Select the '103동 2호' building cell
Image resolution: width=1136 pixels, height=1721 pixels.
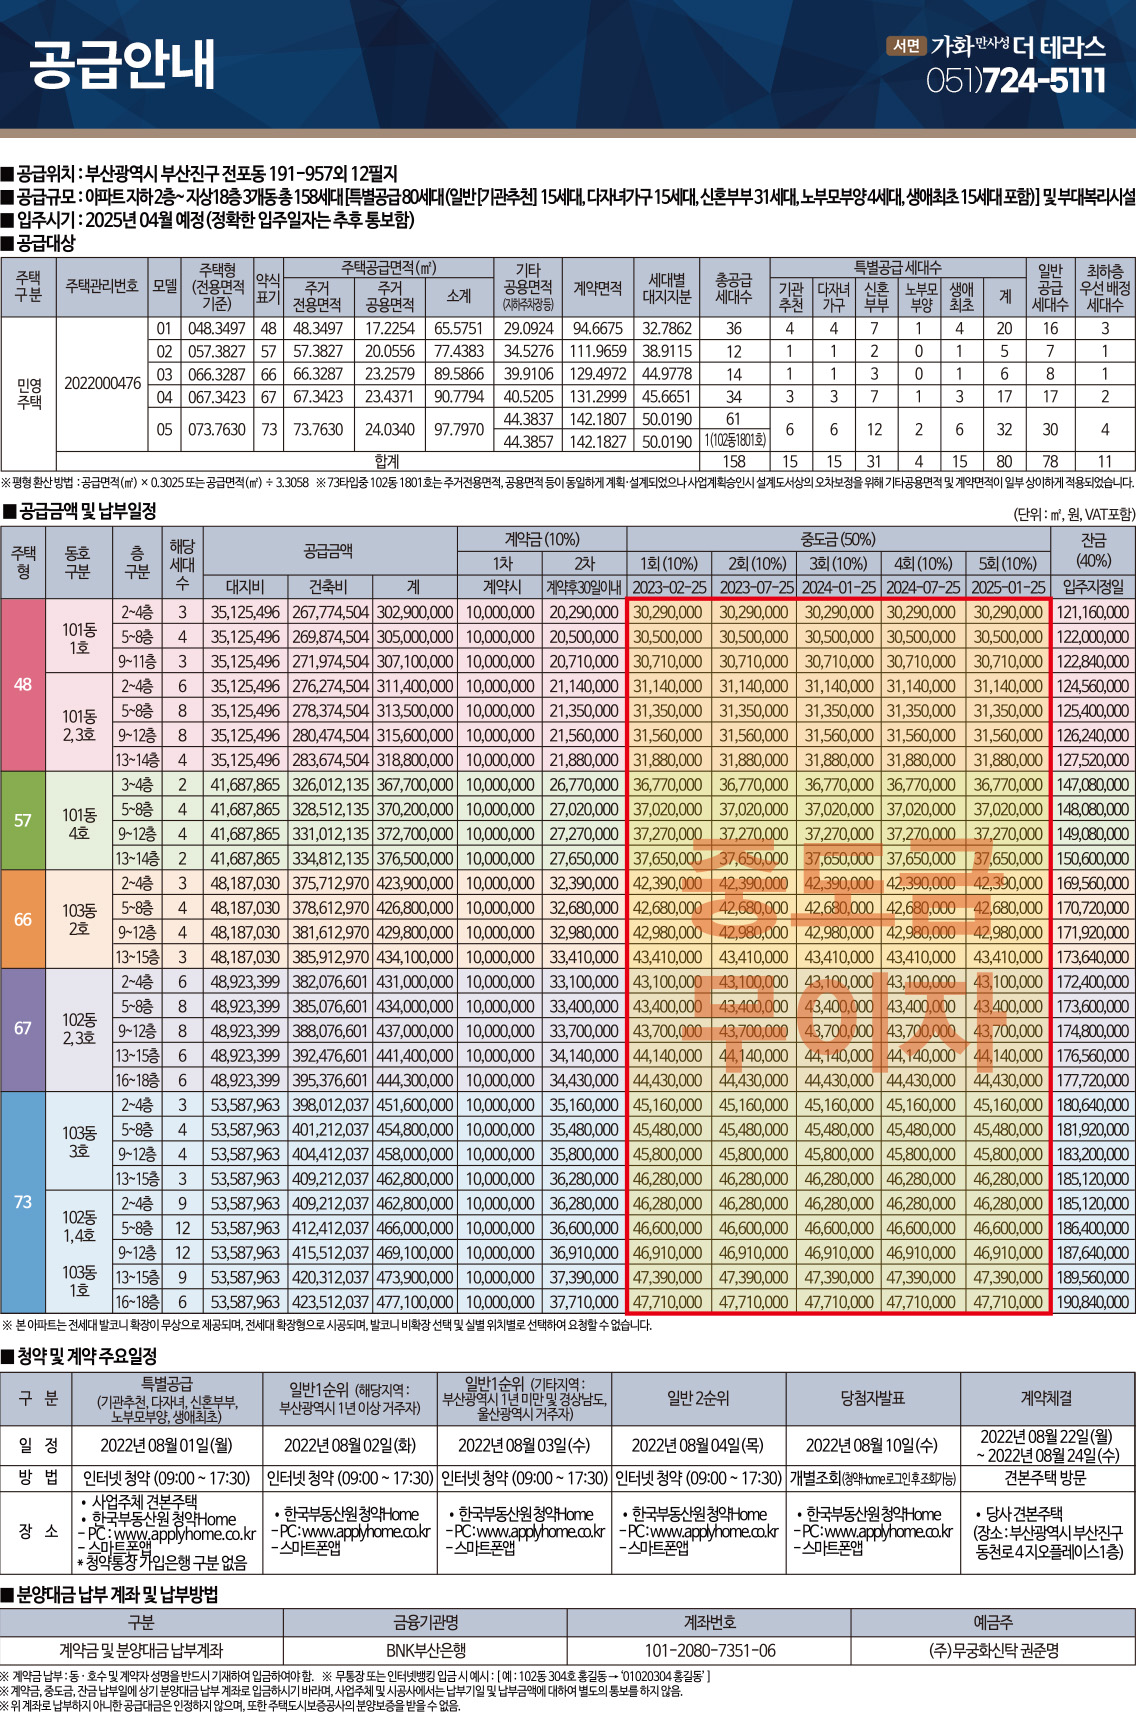pyautogui.click(x=79, y=920)
